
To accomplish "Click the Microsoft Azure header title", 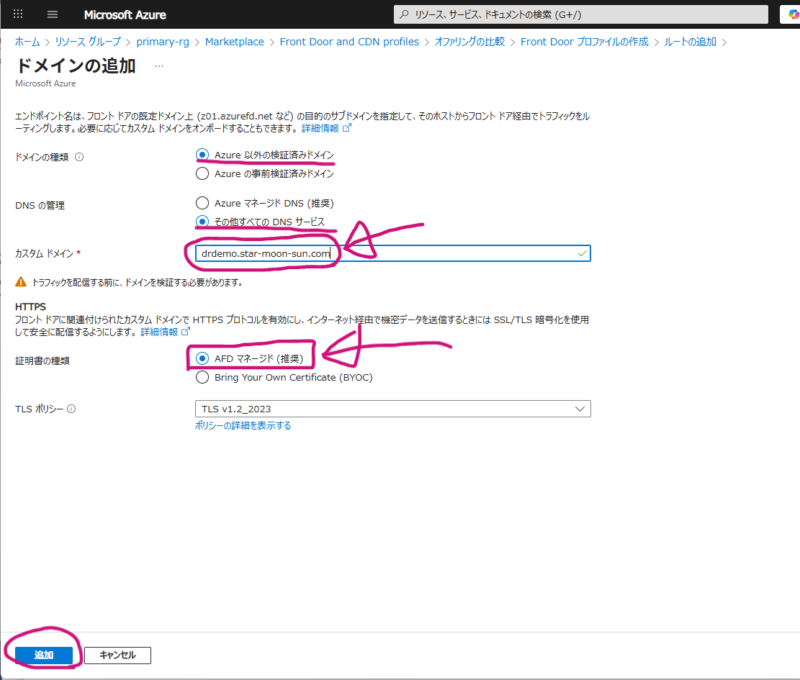I will [125, 15].
